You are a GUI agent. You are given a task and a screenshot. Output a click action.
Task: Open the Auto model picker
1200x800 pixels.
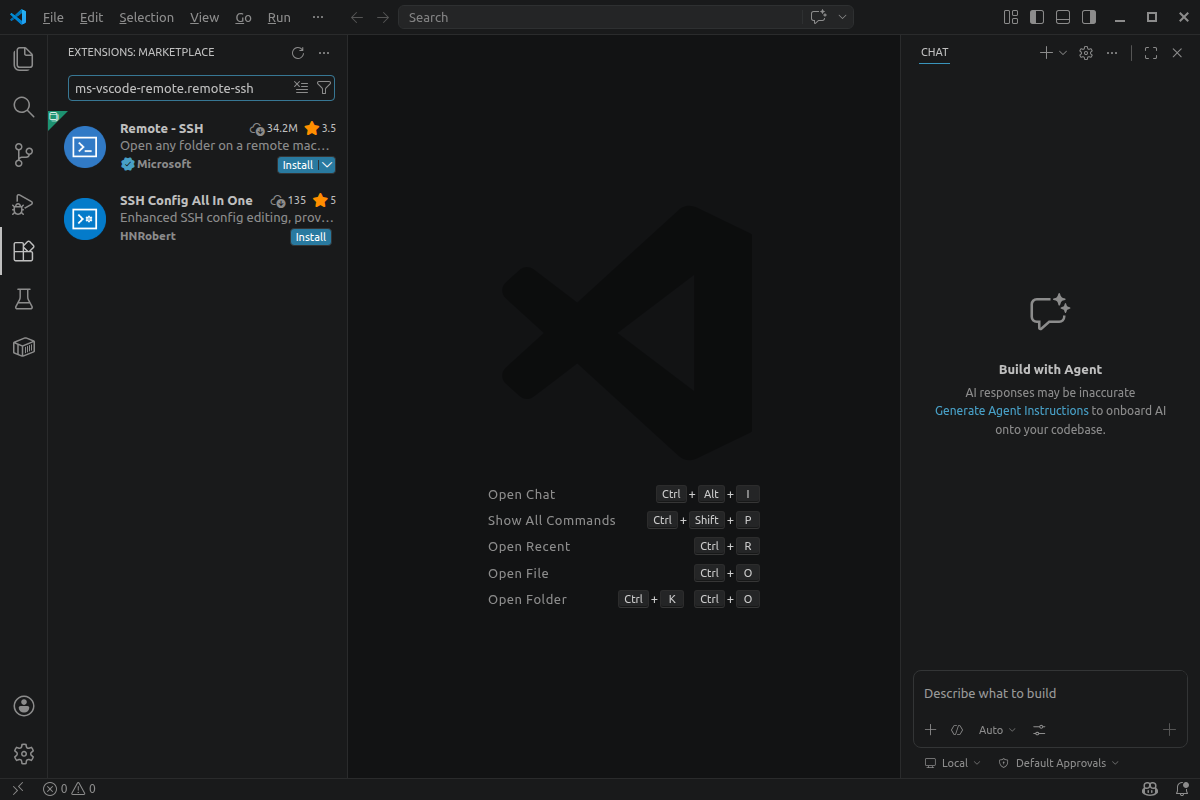[997, 730]
